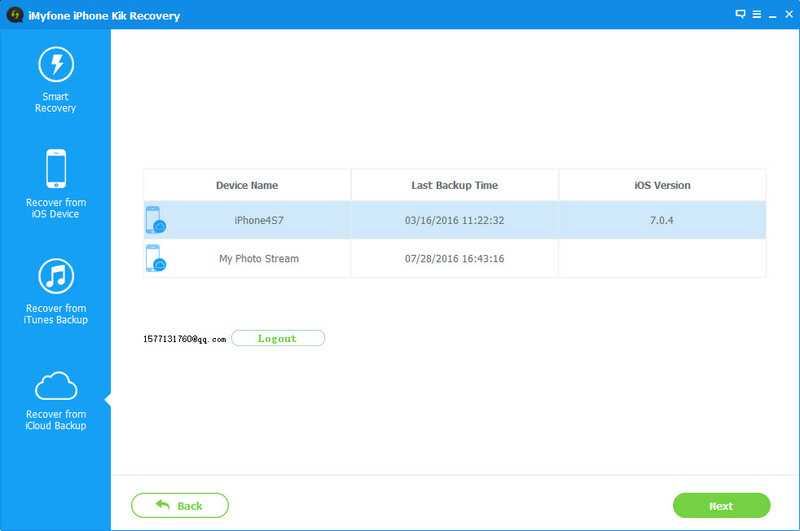This screenshot has width=800, height=531.
Task: Click the 7.0.4 iOS version cell
Action: 662,220
